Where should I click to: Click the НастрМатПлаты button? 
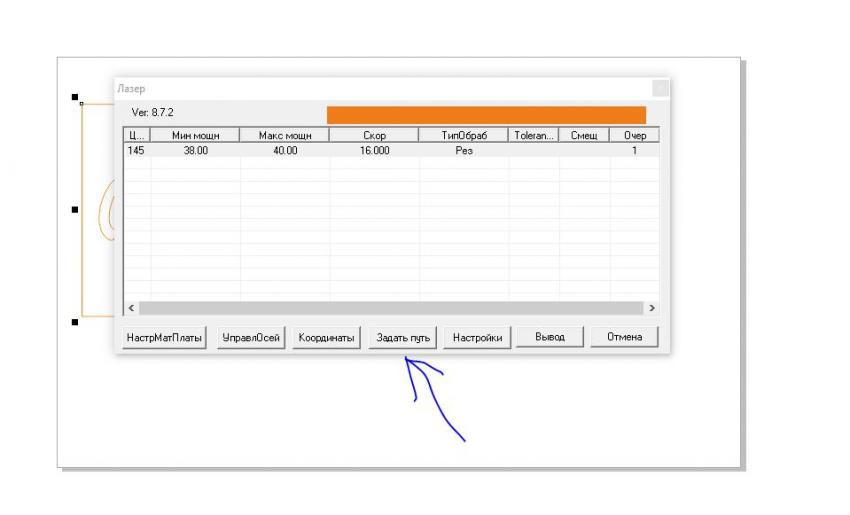pyautogui.click(x=165, y=338)
